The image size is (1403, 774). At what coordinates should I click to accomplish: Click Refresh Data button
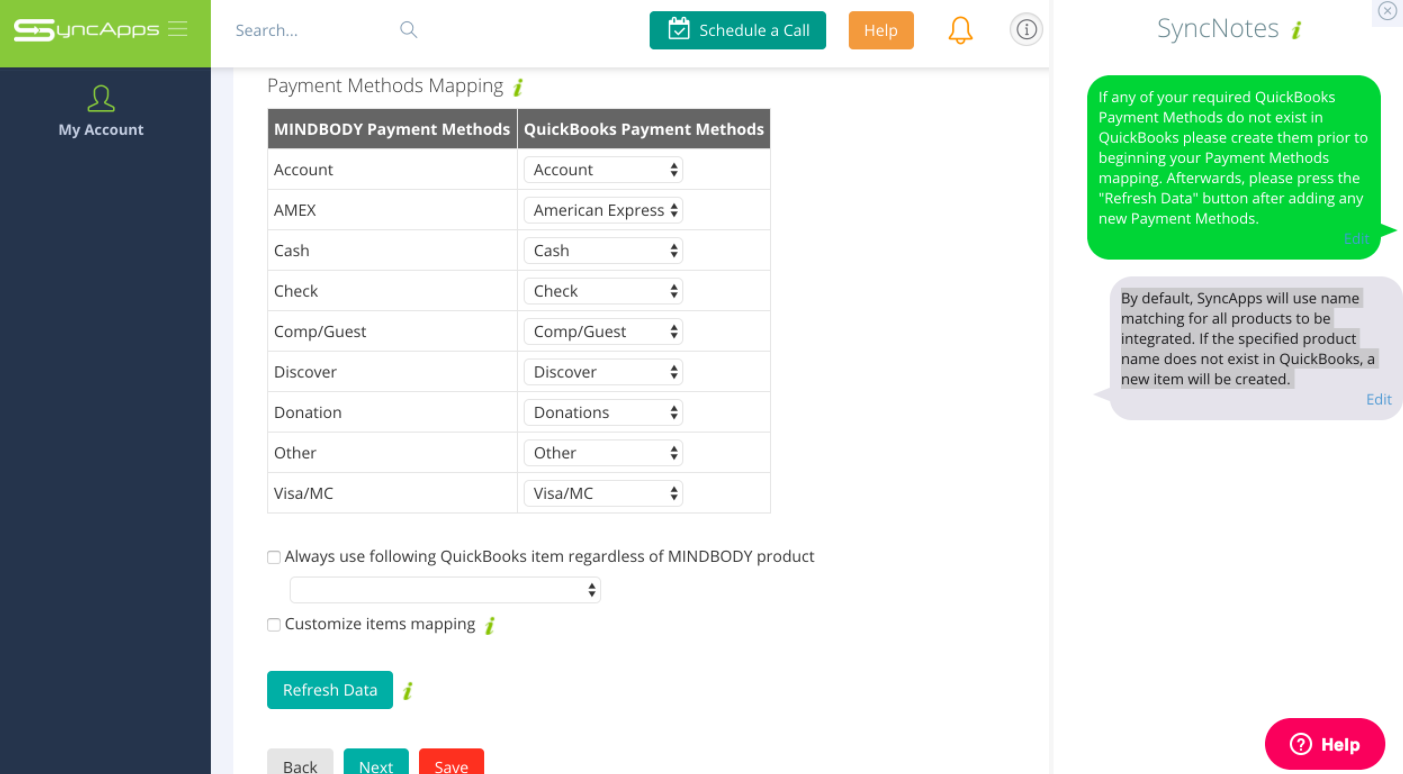click(x=330, y=690)
